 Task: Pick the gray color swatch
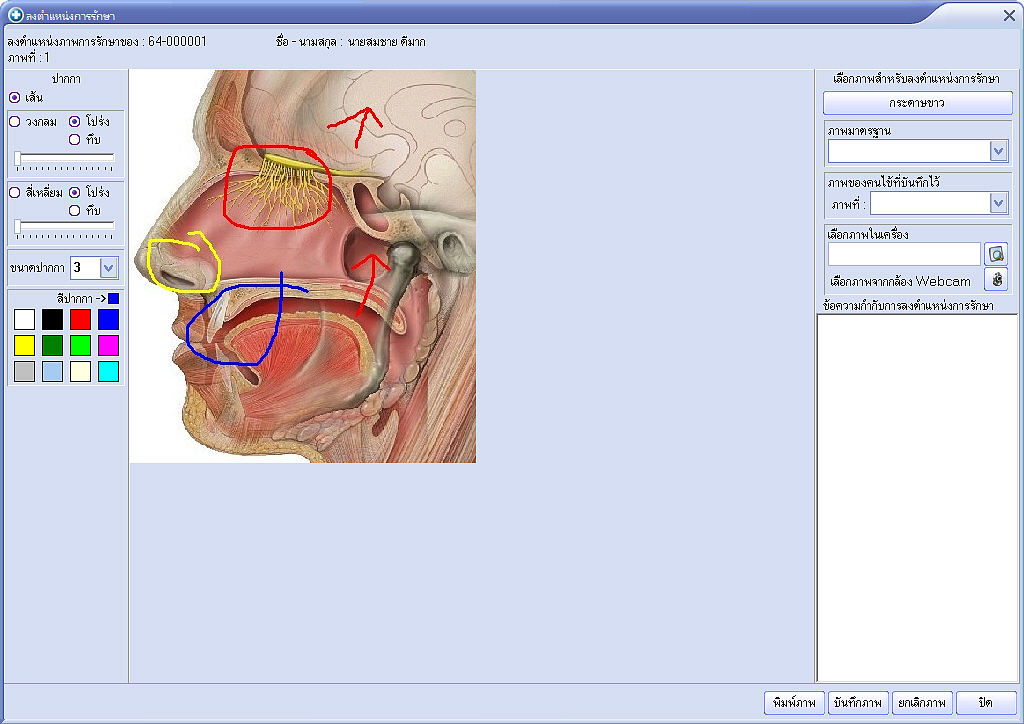24,371
